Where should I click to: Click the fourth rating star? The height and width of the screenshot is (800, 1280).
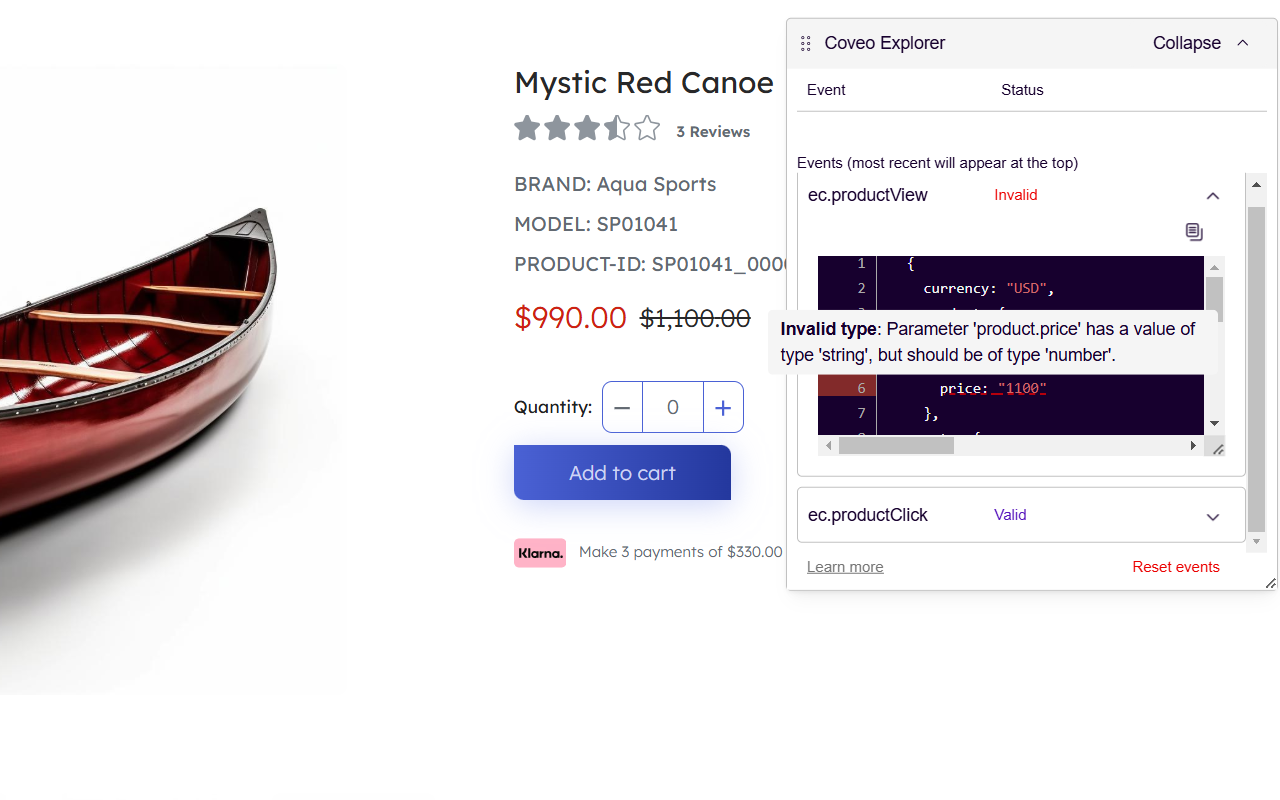(617, 129)
